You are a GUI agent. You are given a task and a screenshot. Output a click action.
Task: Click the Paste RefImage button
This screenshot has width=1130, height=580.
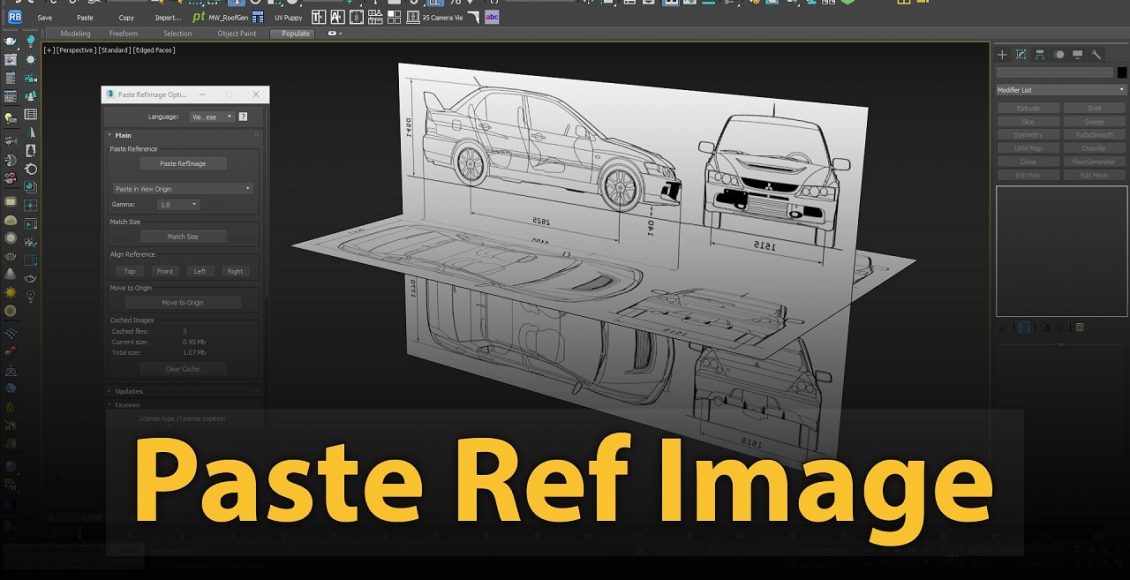183,163
